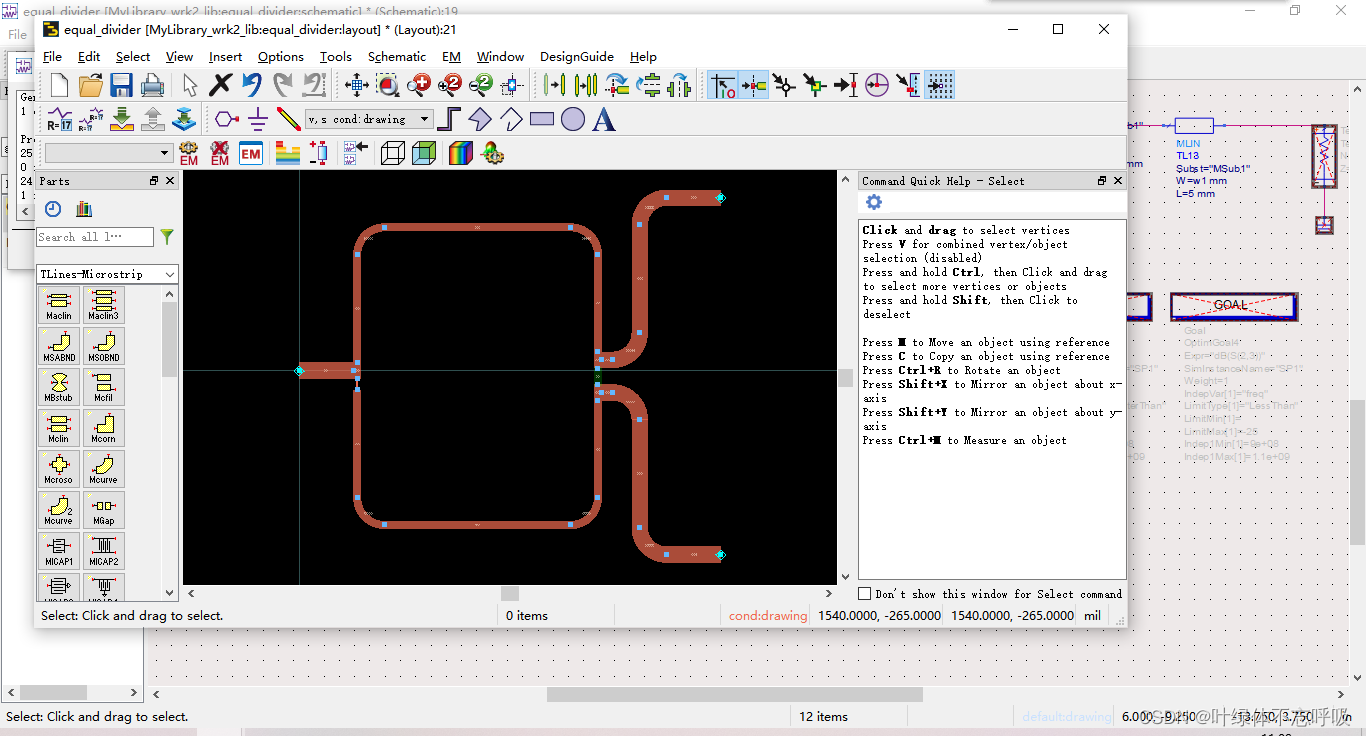The width and height of the screenshot is (1366, 736).
Task: Check 'Don't show this window for Select command'
Action: (x=865, y=594)
